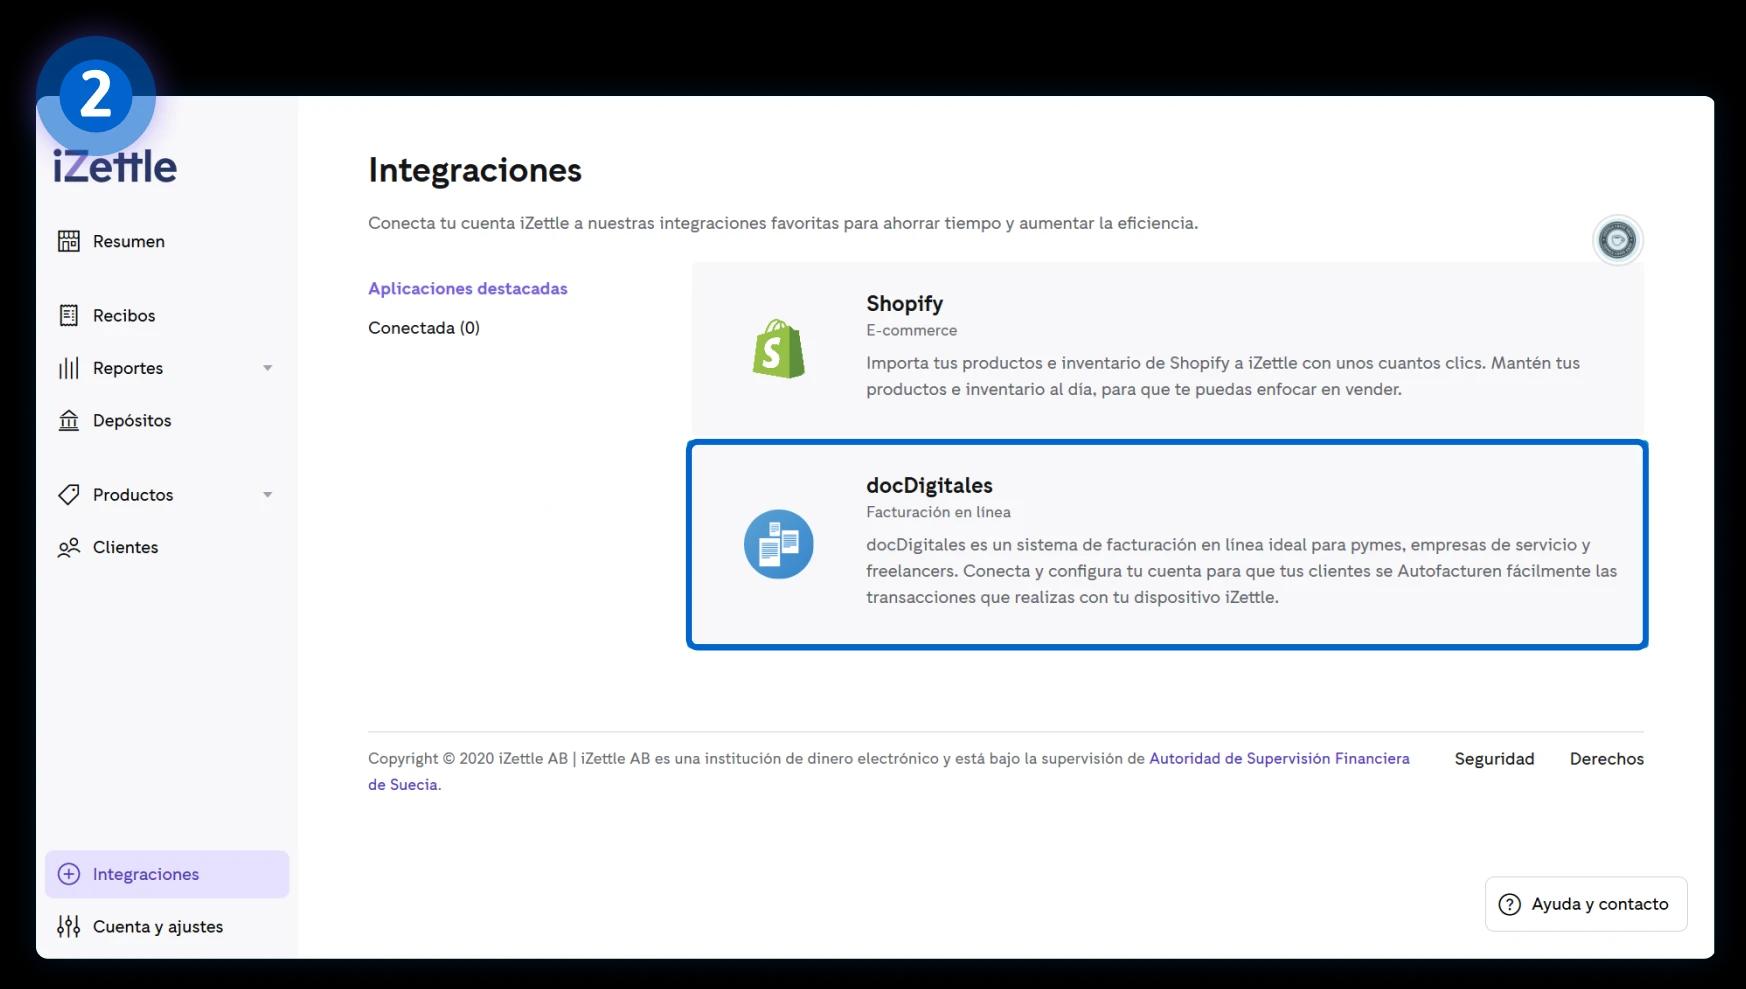Click the Ayuda y contacto button

click(x=1586, y=904)
